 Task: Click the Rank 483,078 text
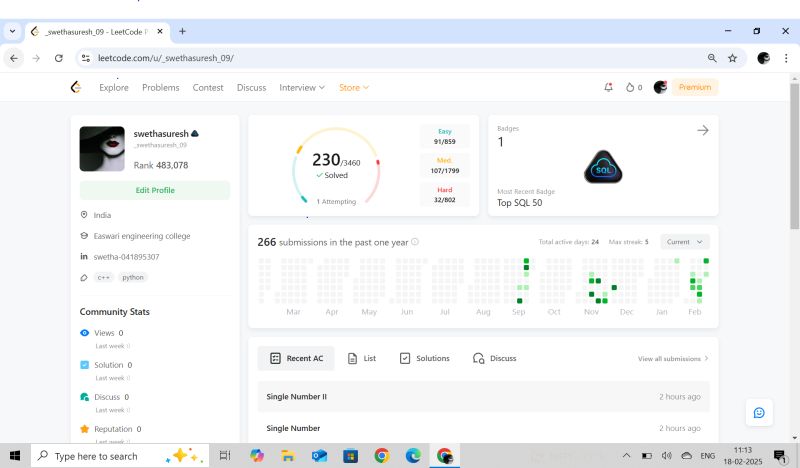pyautogui.click(x=161, y=165)
